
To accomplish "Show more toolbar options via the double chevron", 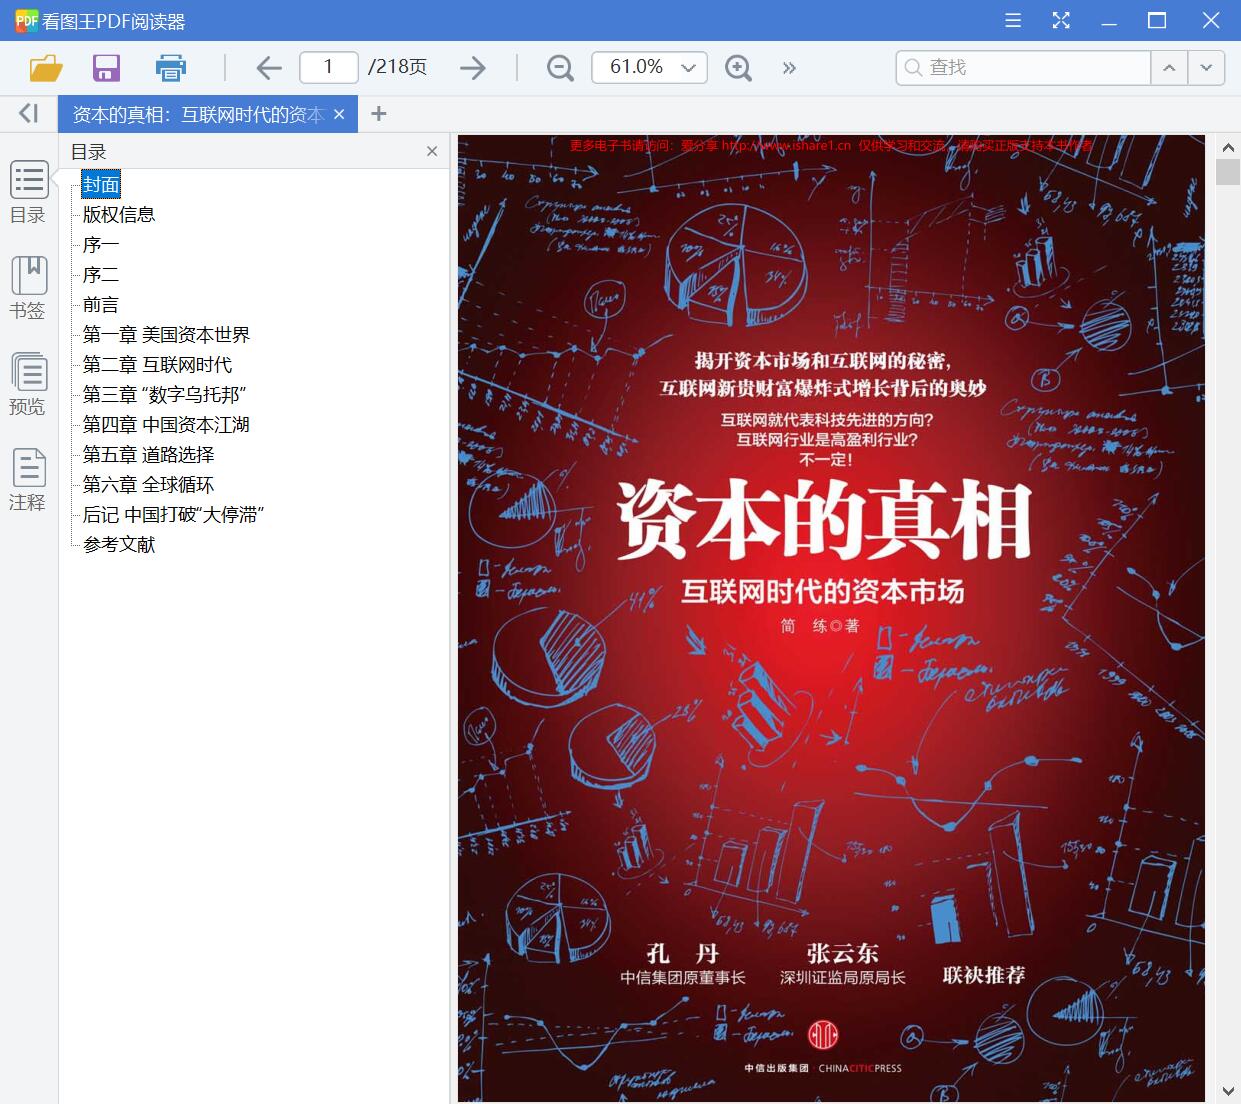I will click(790, 68).
